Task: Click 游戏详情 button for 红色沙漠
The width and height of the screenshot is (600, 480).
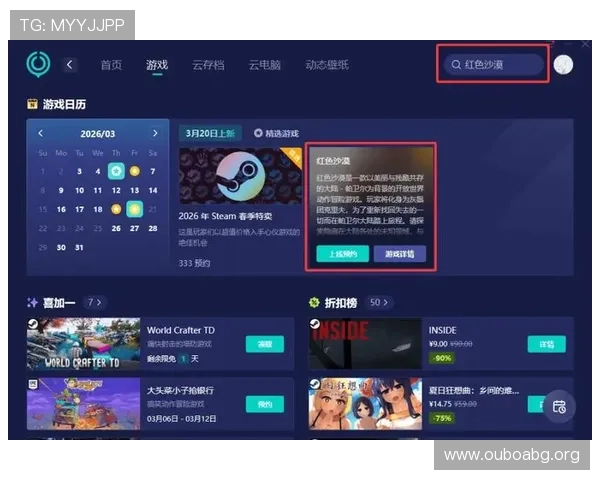Action: [400, 254]
